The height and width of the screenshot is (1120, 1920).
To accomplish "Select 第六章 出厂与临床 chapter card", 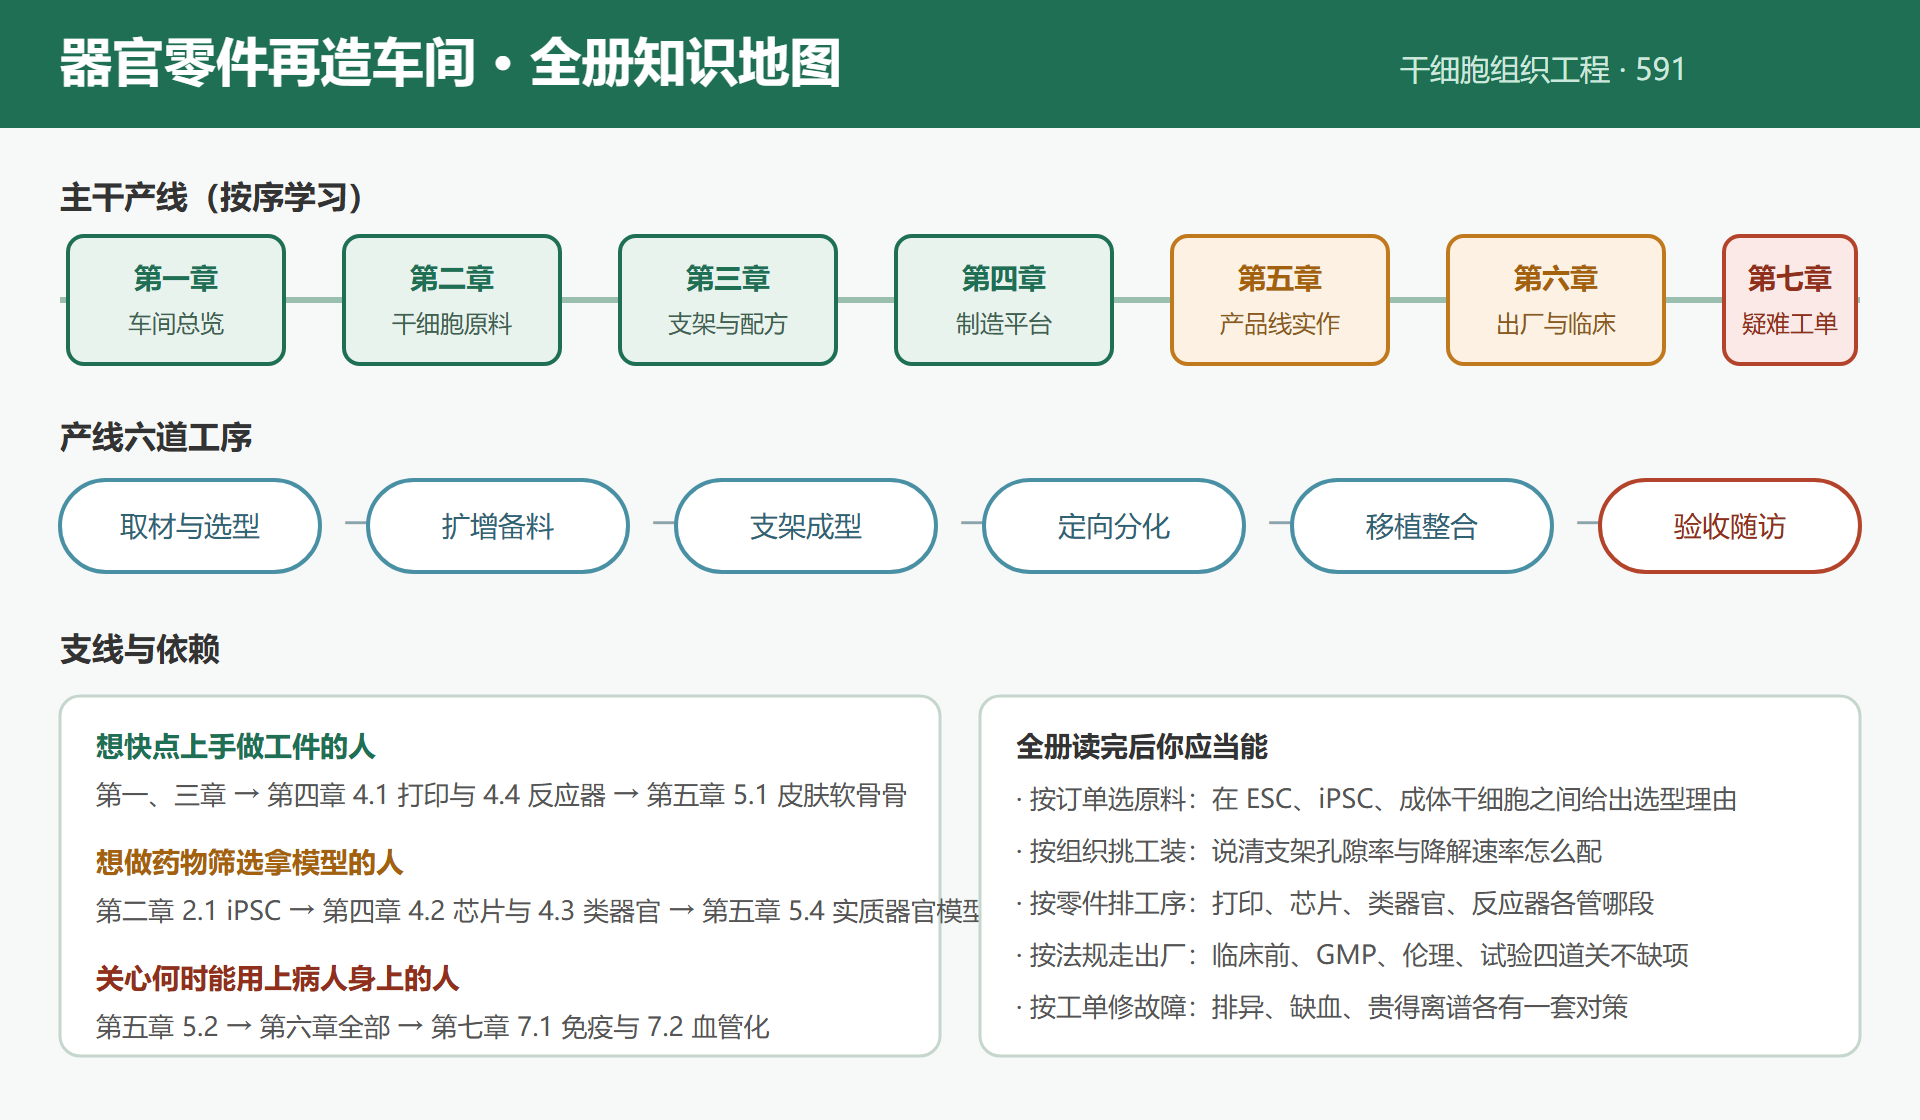I will click(x=1556, y=300).
